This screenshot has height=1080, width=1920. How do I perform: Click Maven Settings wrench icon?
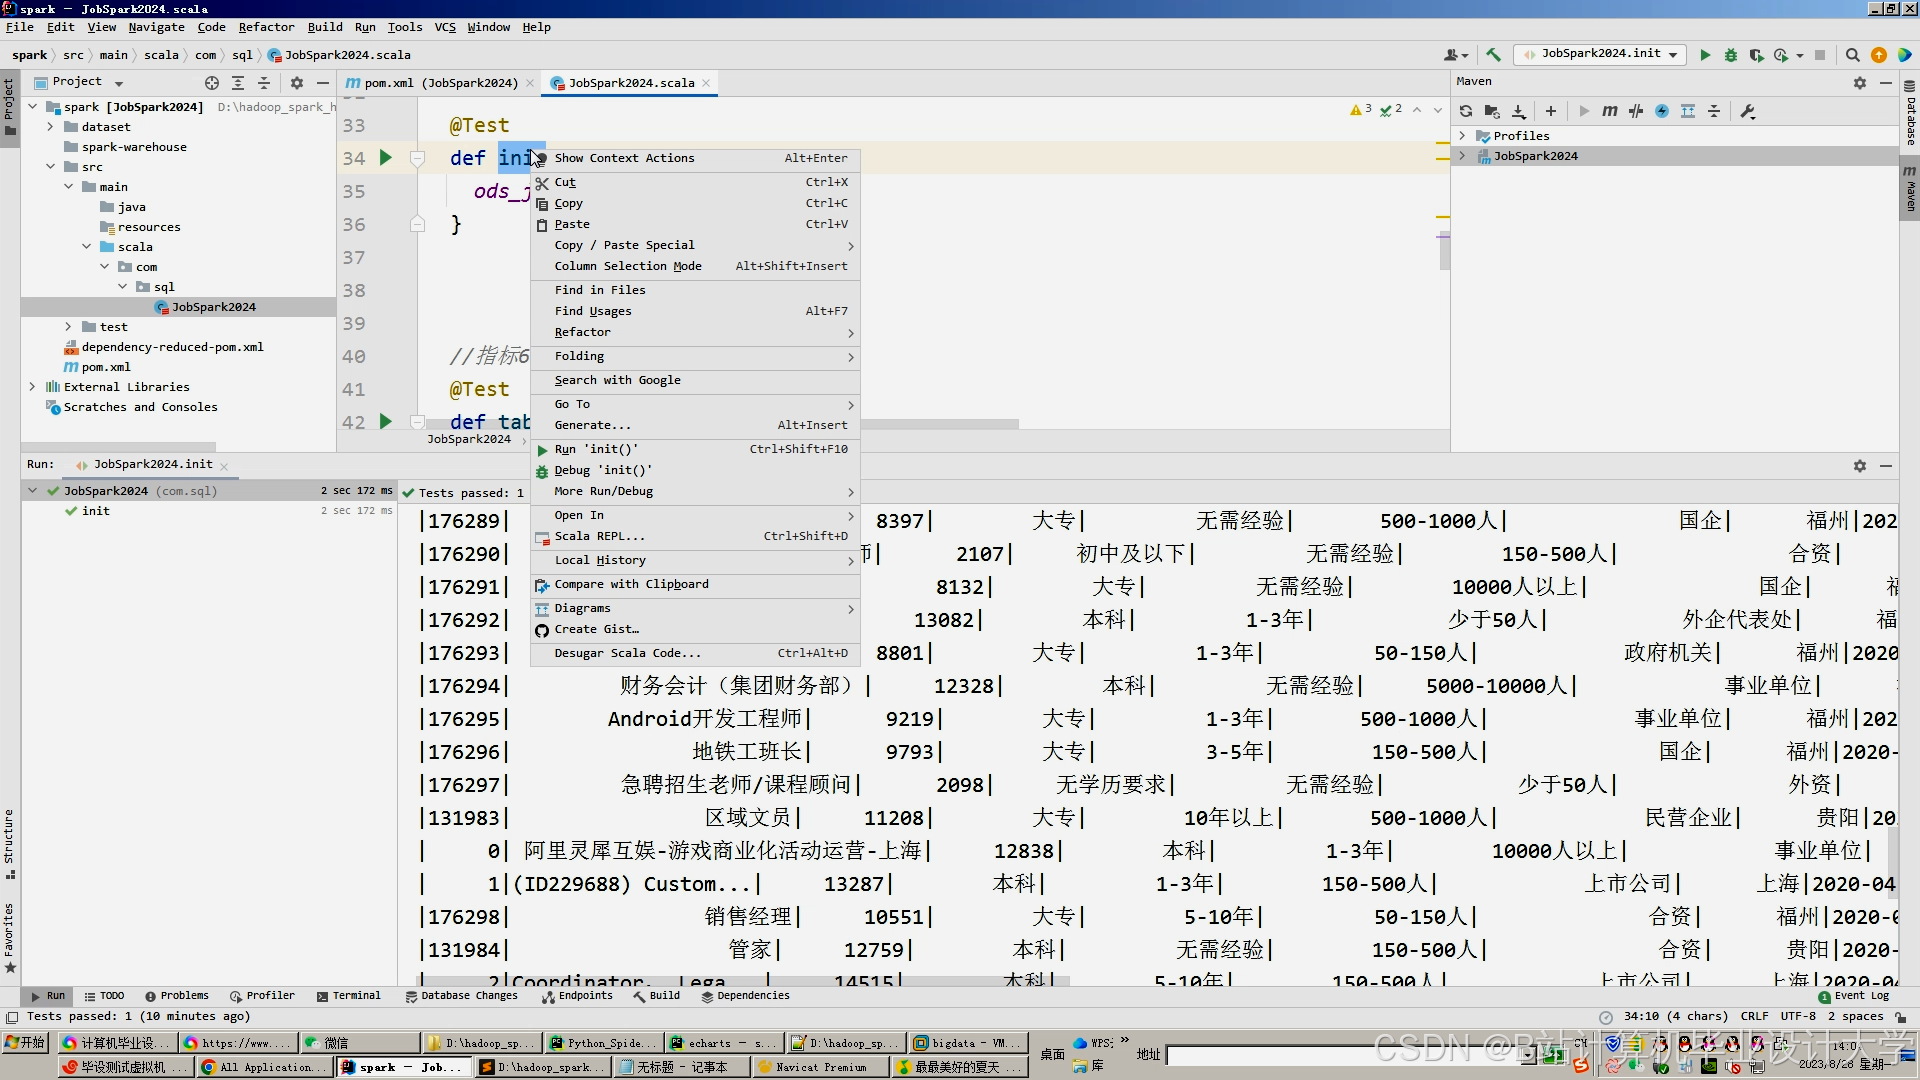[x=1748, y=111]
